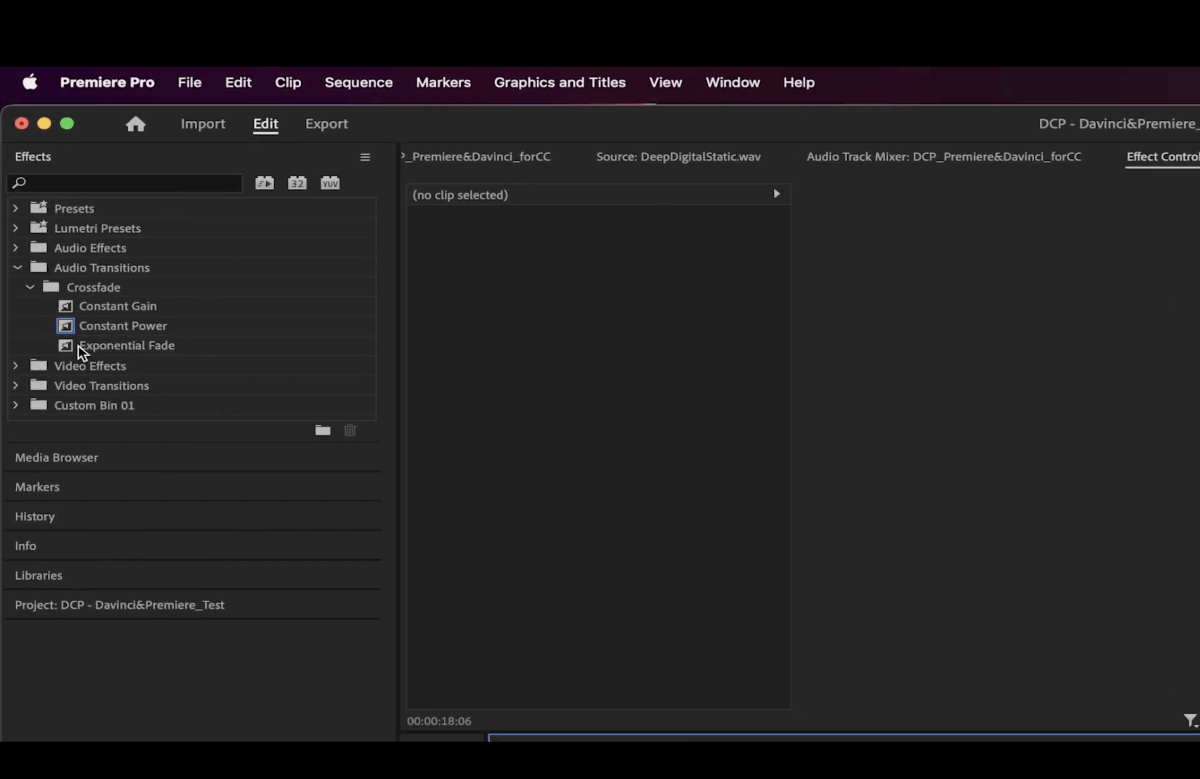Select the Crossfade folder icon

51,287
